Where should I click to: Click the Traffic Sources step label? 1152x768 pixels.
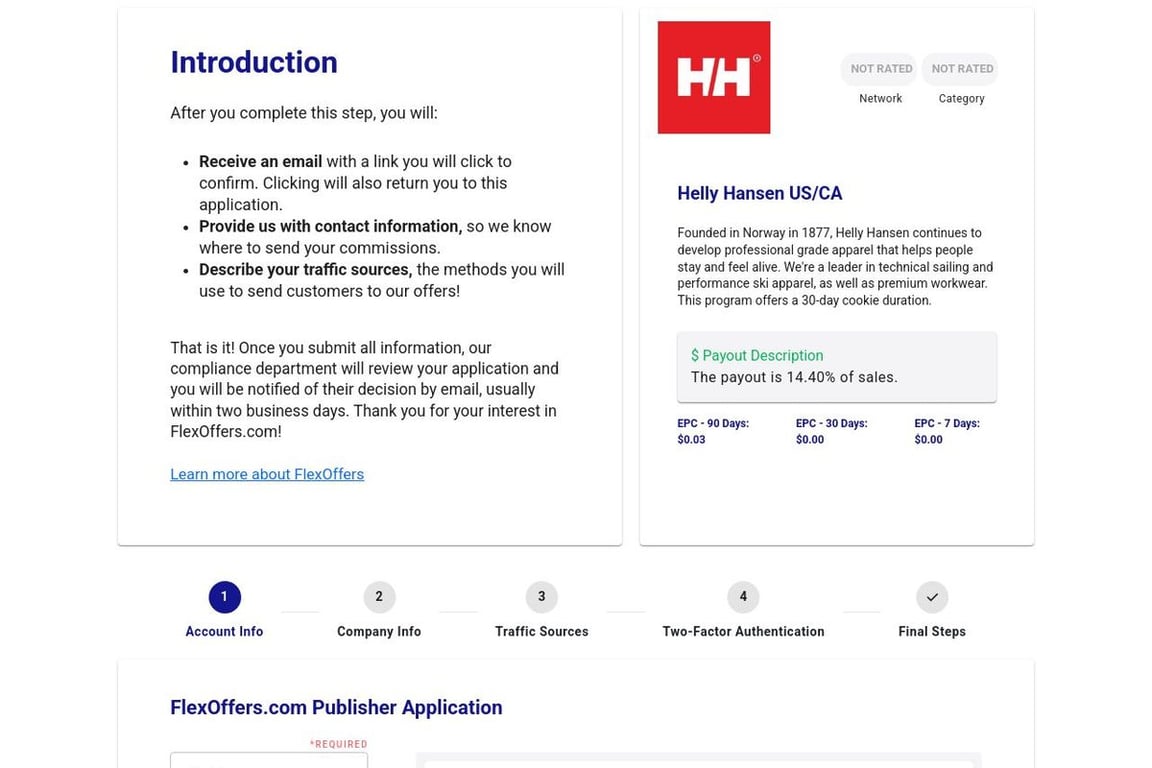[x=541, y=631]
